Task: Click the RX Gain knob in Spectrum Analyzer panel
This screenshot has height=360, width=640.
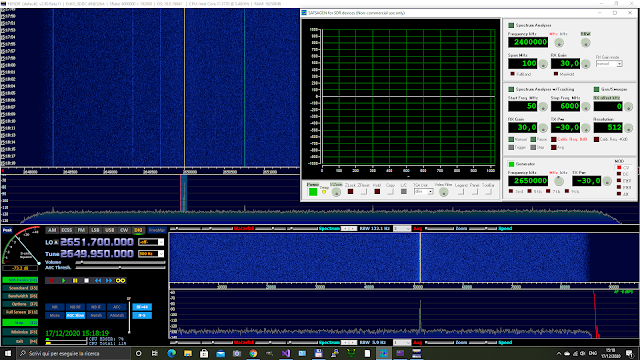Action: [x=586, y=64]
